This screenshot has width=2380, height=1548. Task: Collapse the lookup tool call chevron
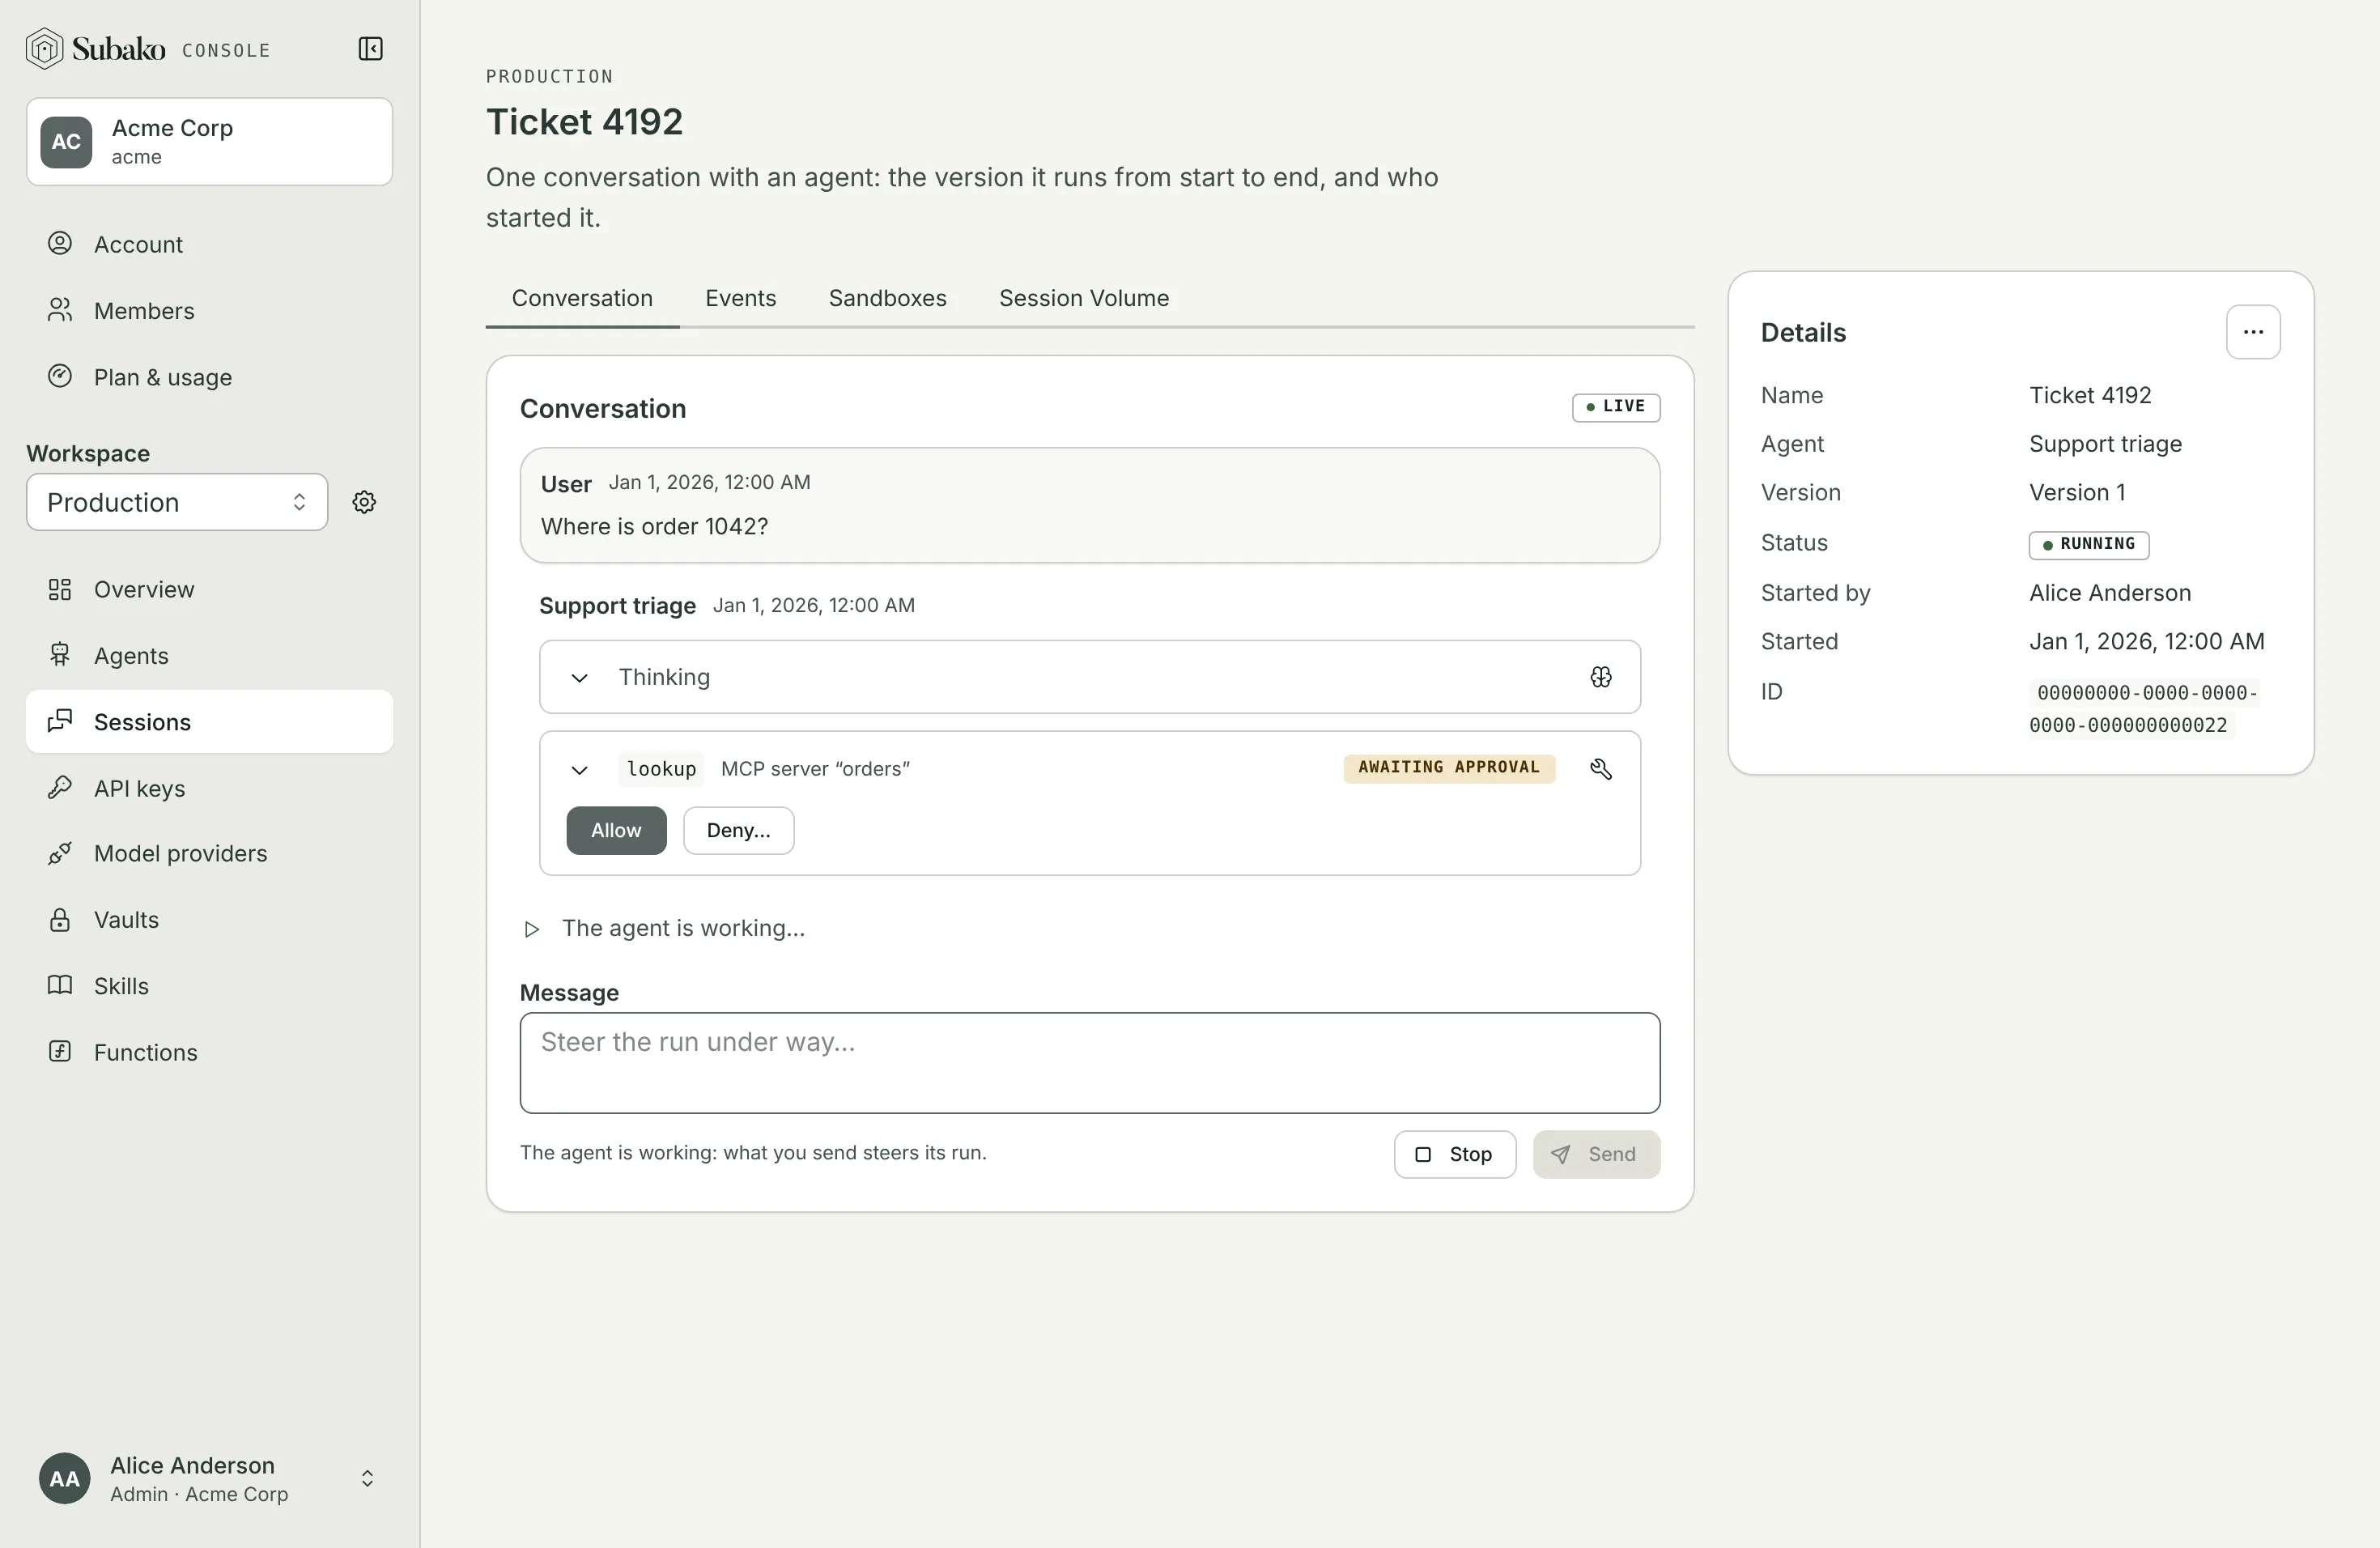(x=579, y=770)
